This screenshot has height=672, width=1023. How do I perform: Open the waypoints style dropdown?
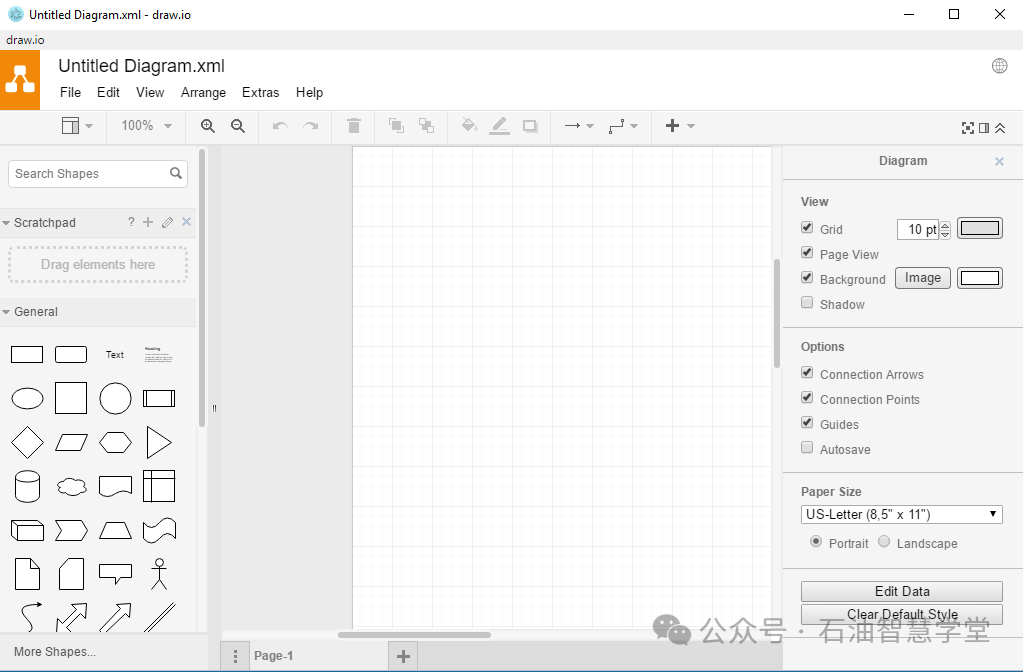[623, 126]
